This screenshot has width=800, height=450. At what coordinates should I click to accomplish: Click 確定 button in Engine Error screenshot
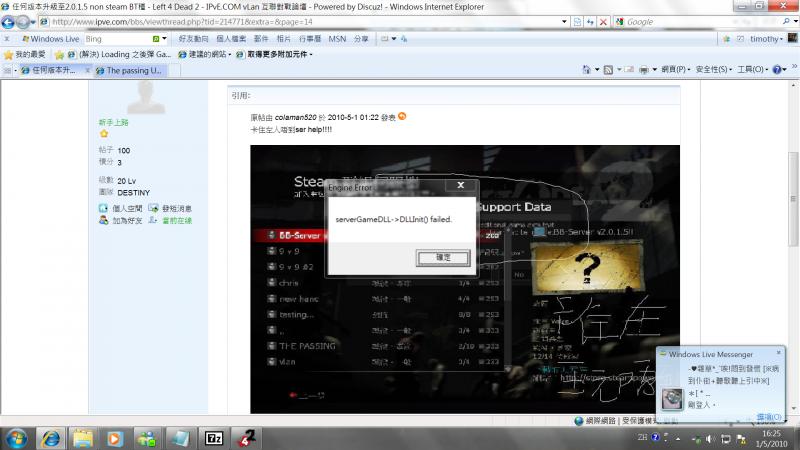coord(443,258)
